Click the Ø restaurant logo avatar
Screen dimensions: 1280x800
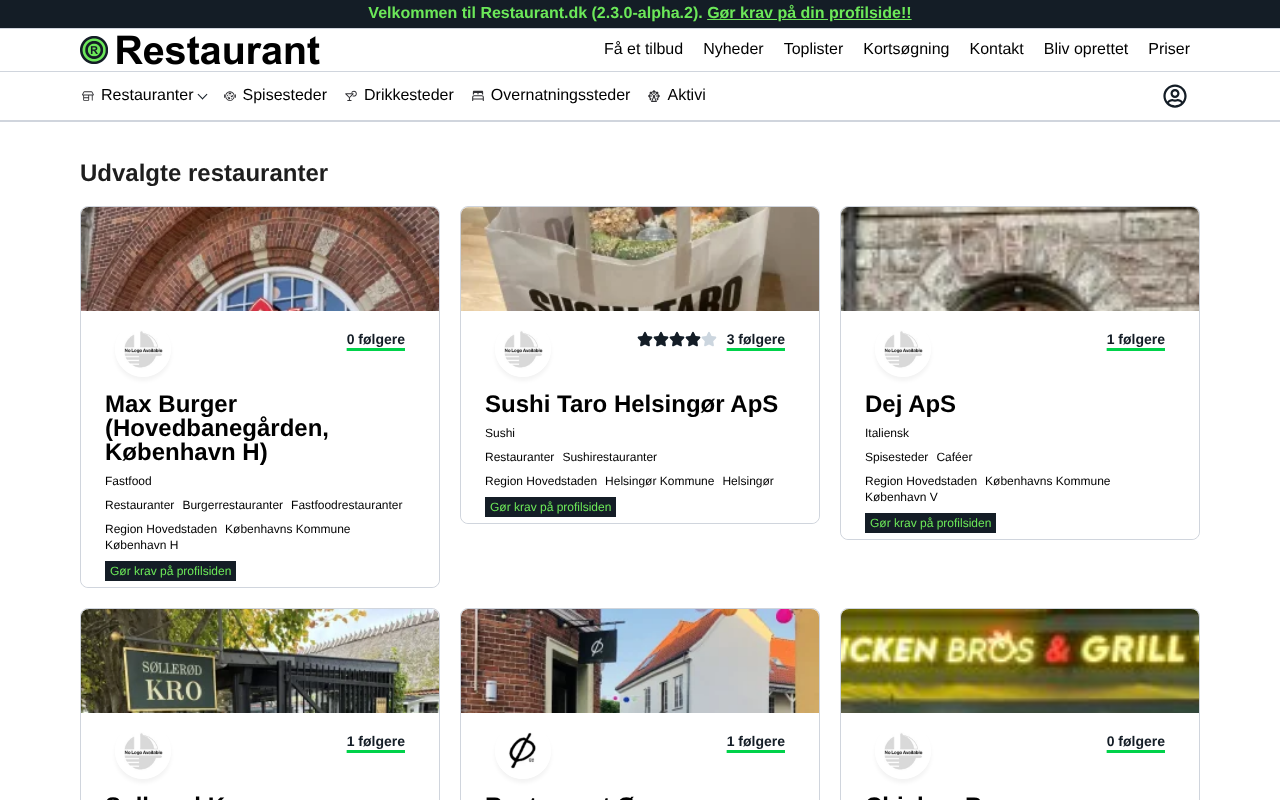click(x=523, y=752)
